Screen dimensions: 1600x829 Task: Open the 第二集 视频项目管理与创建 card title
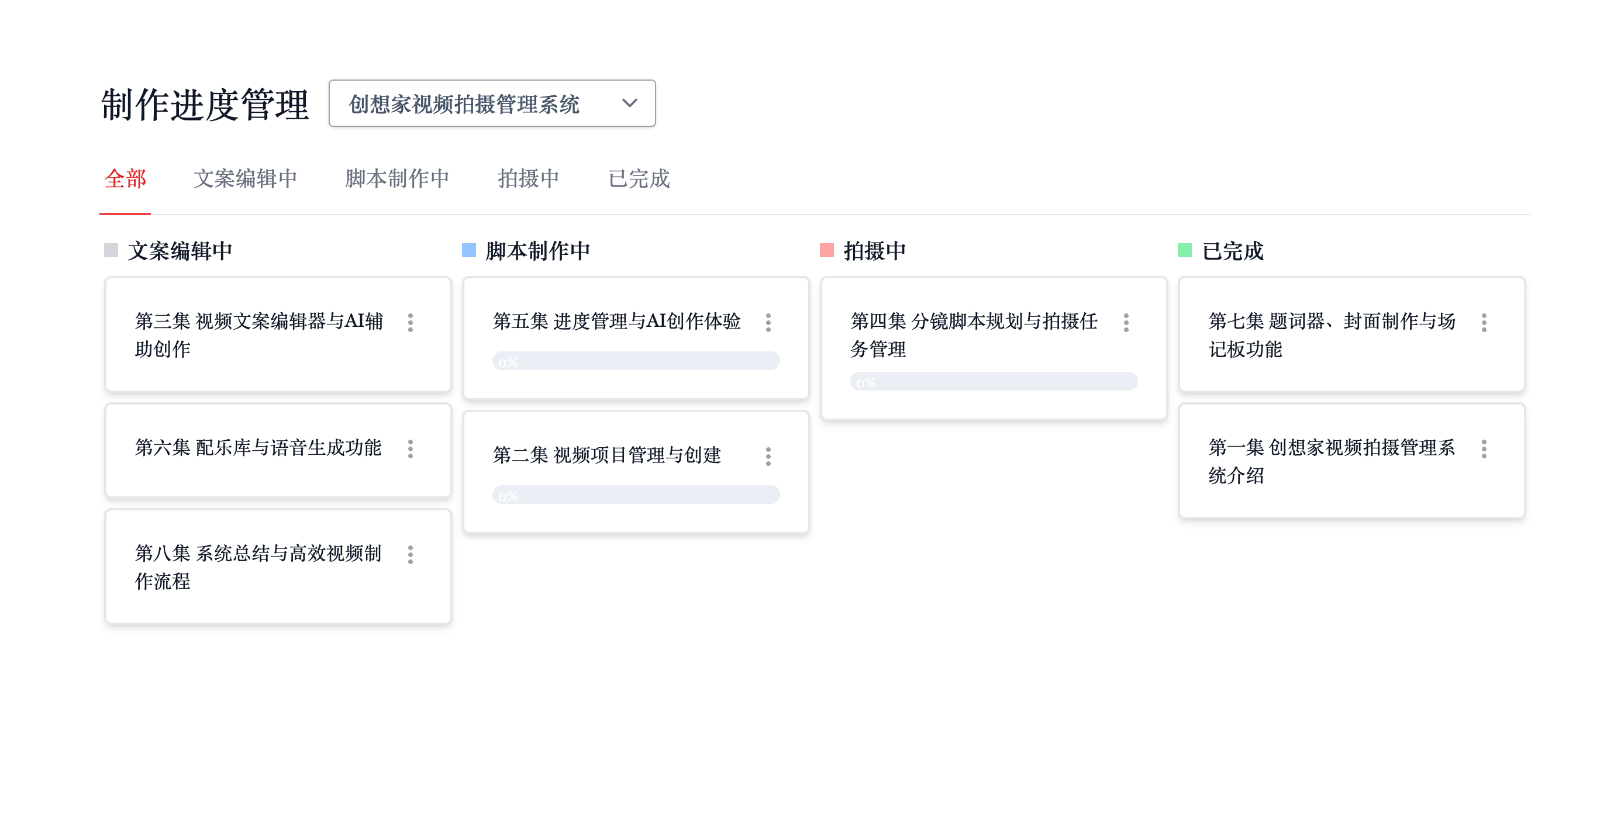[x=607, y=456]
